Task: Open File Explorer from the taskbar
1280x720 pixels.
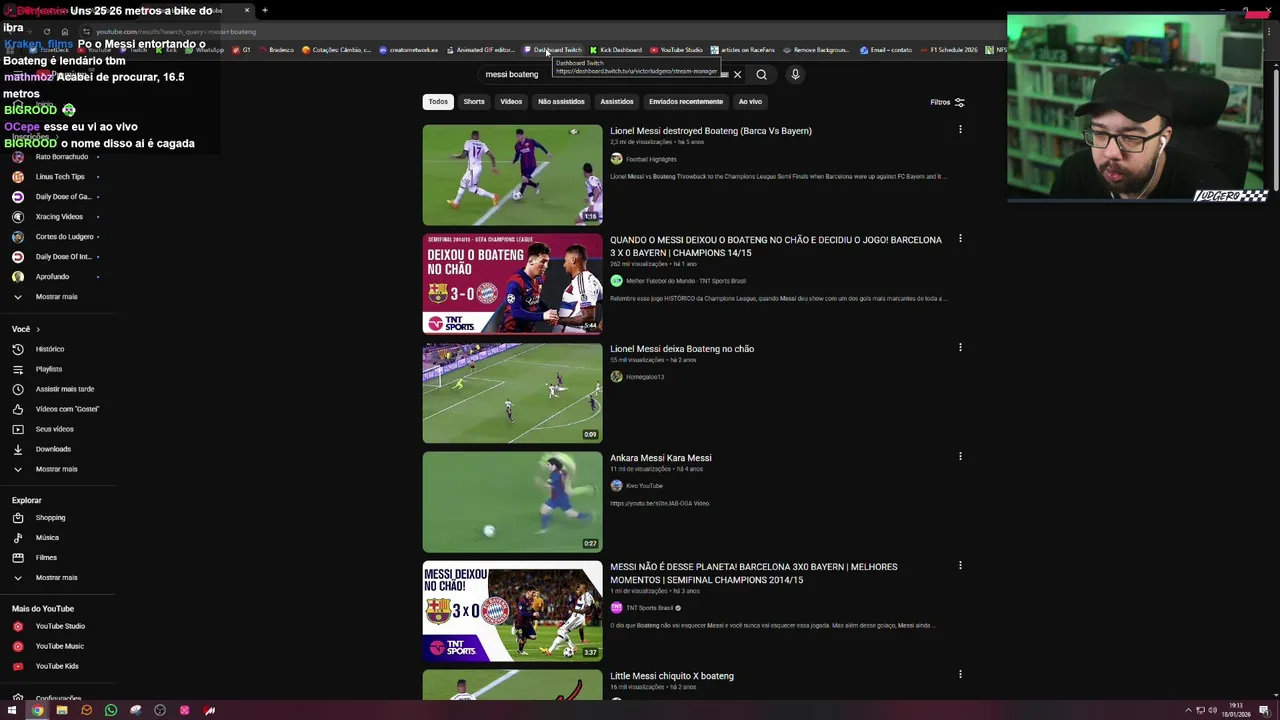Action: click(62, 710)
